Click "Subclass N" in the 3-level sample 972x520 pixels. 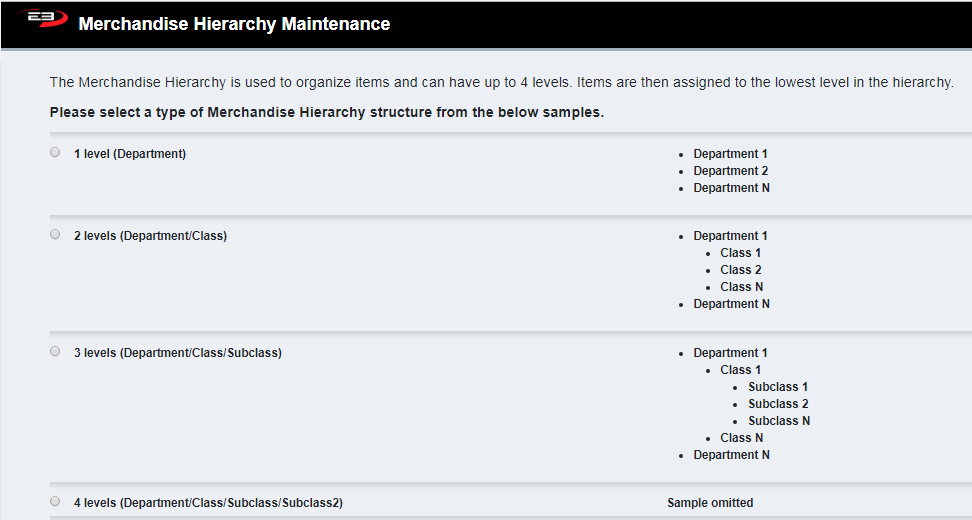(779, 421)
